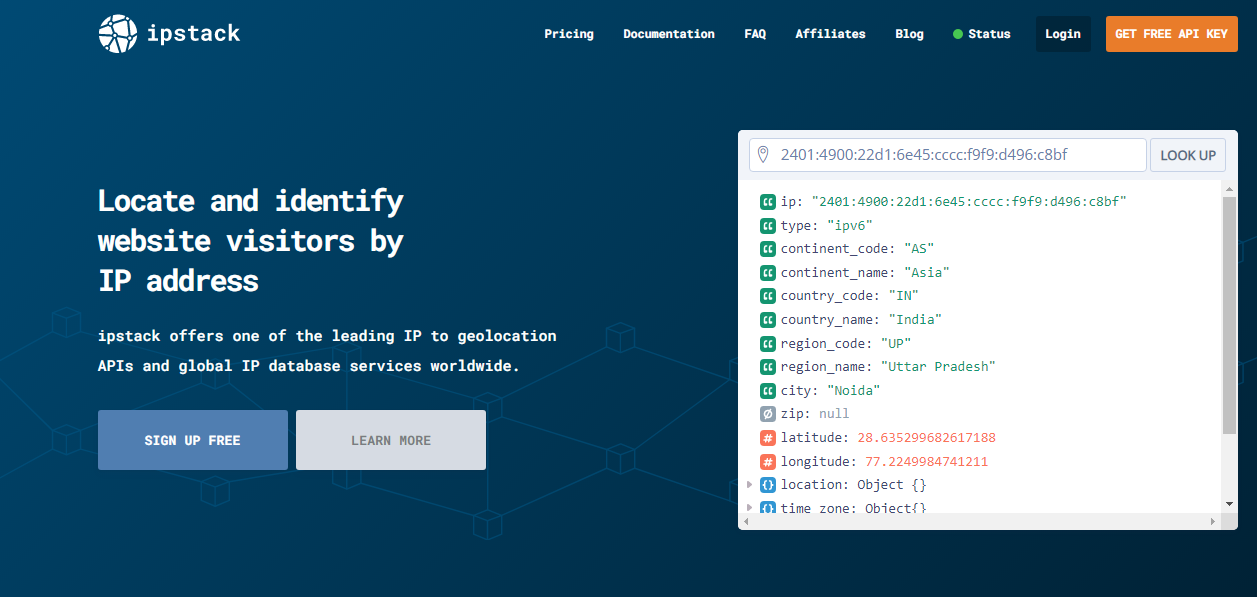Select the object braces icon beside location
The image size is (1257, 597).
[767, 484]
